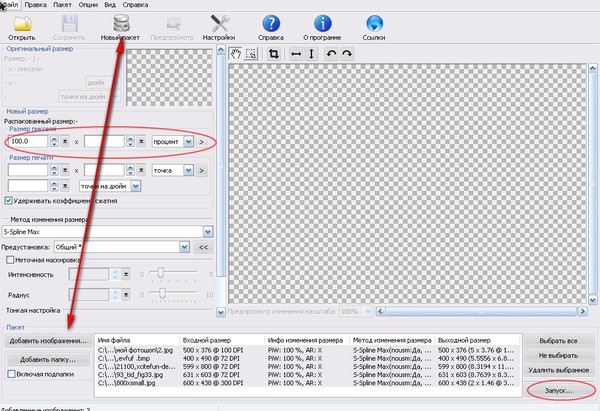This screenshot has height=411, width=600.
Task: Click the Выходной размер column header
Action: tap(478, 340)
